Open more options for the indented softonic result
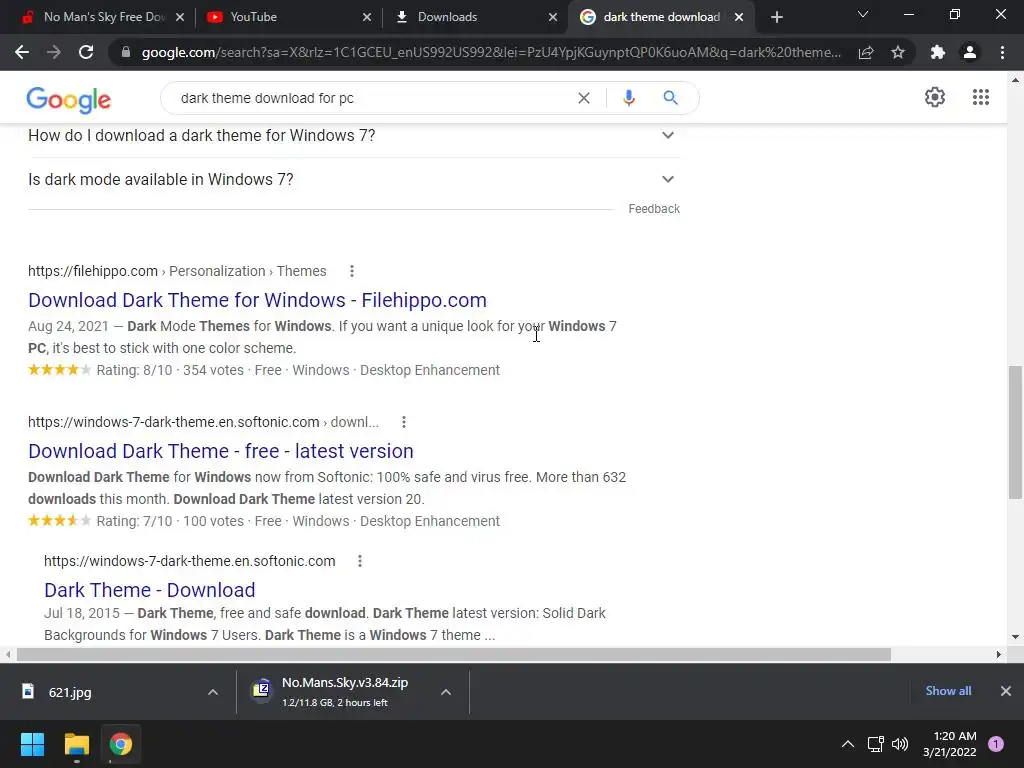The height and width of the screenshot is (768, 1024). click(360, 561)
